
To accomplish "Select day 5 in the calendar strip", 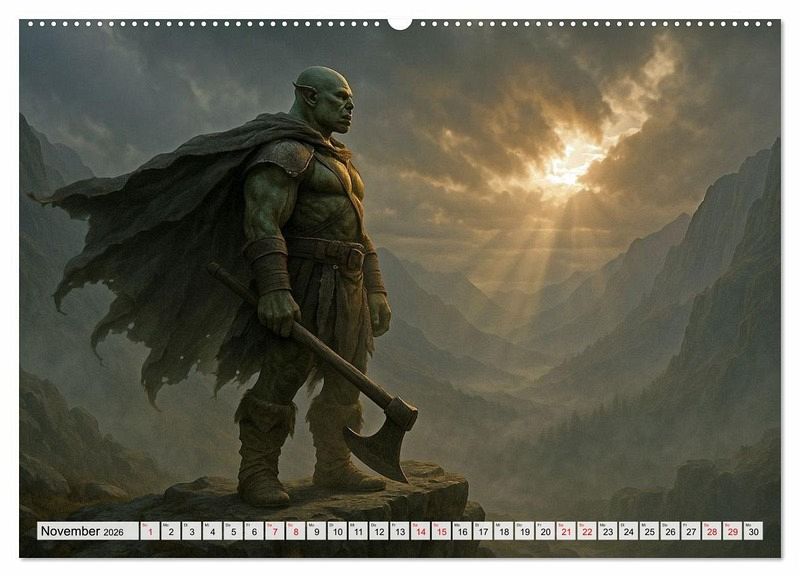I will coord(232,532).
